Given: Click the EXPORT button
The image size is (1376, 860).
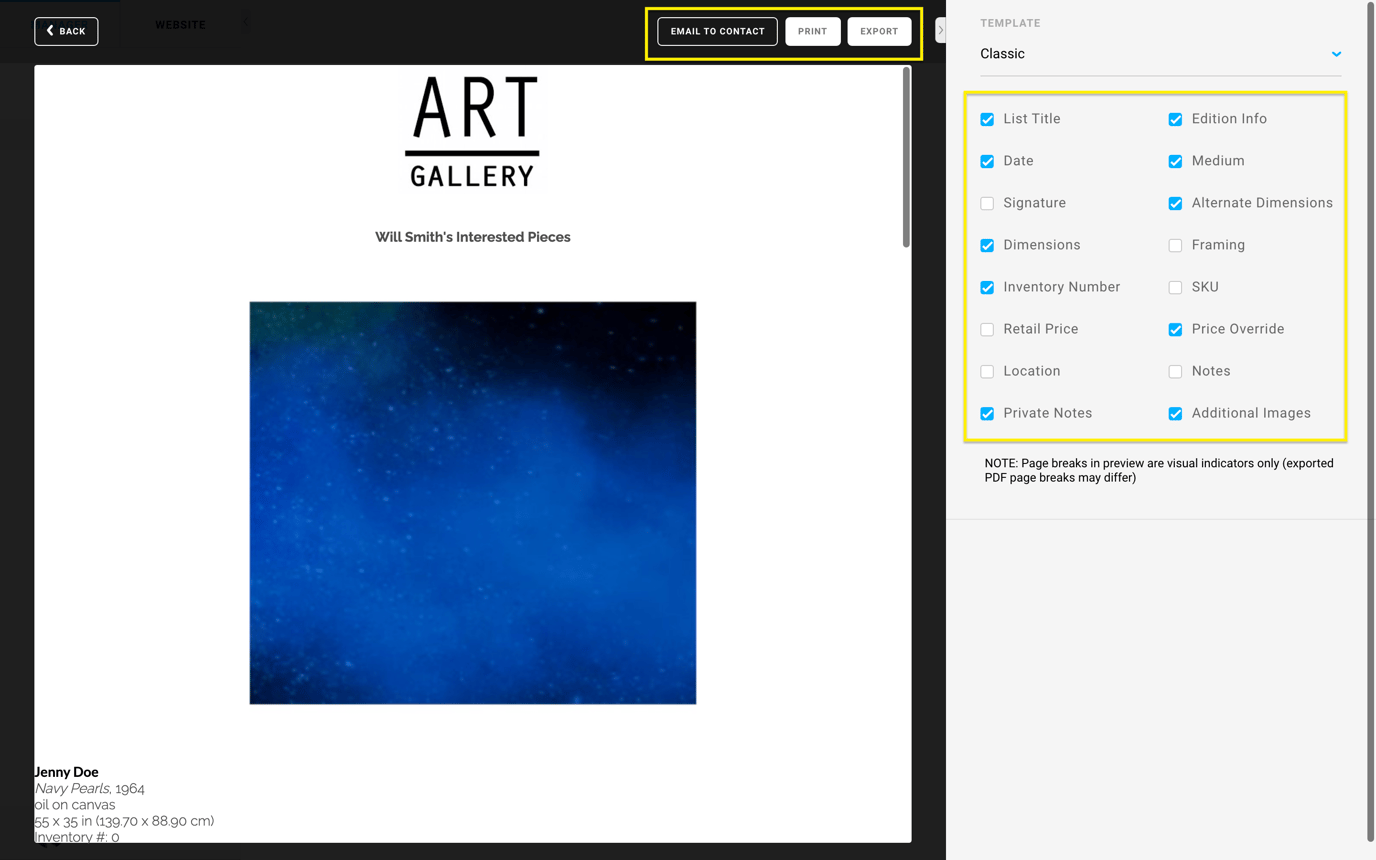Looking at the screenshot, I should (879, 31).
